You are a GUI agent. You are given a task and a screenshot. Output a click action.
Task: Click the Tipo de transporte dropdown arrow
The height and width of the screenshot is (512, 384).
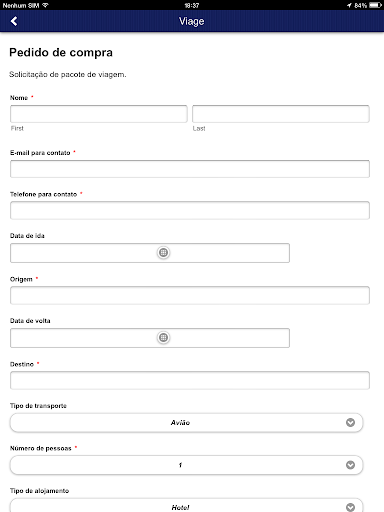350,423
